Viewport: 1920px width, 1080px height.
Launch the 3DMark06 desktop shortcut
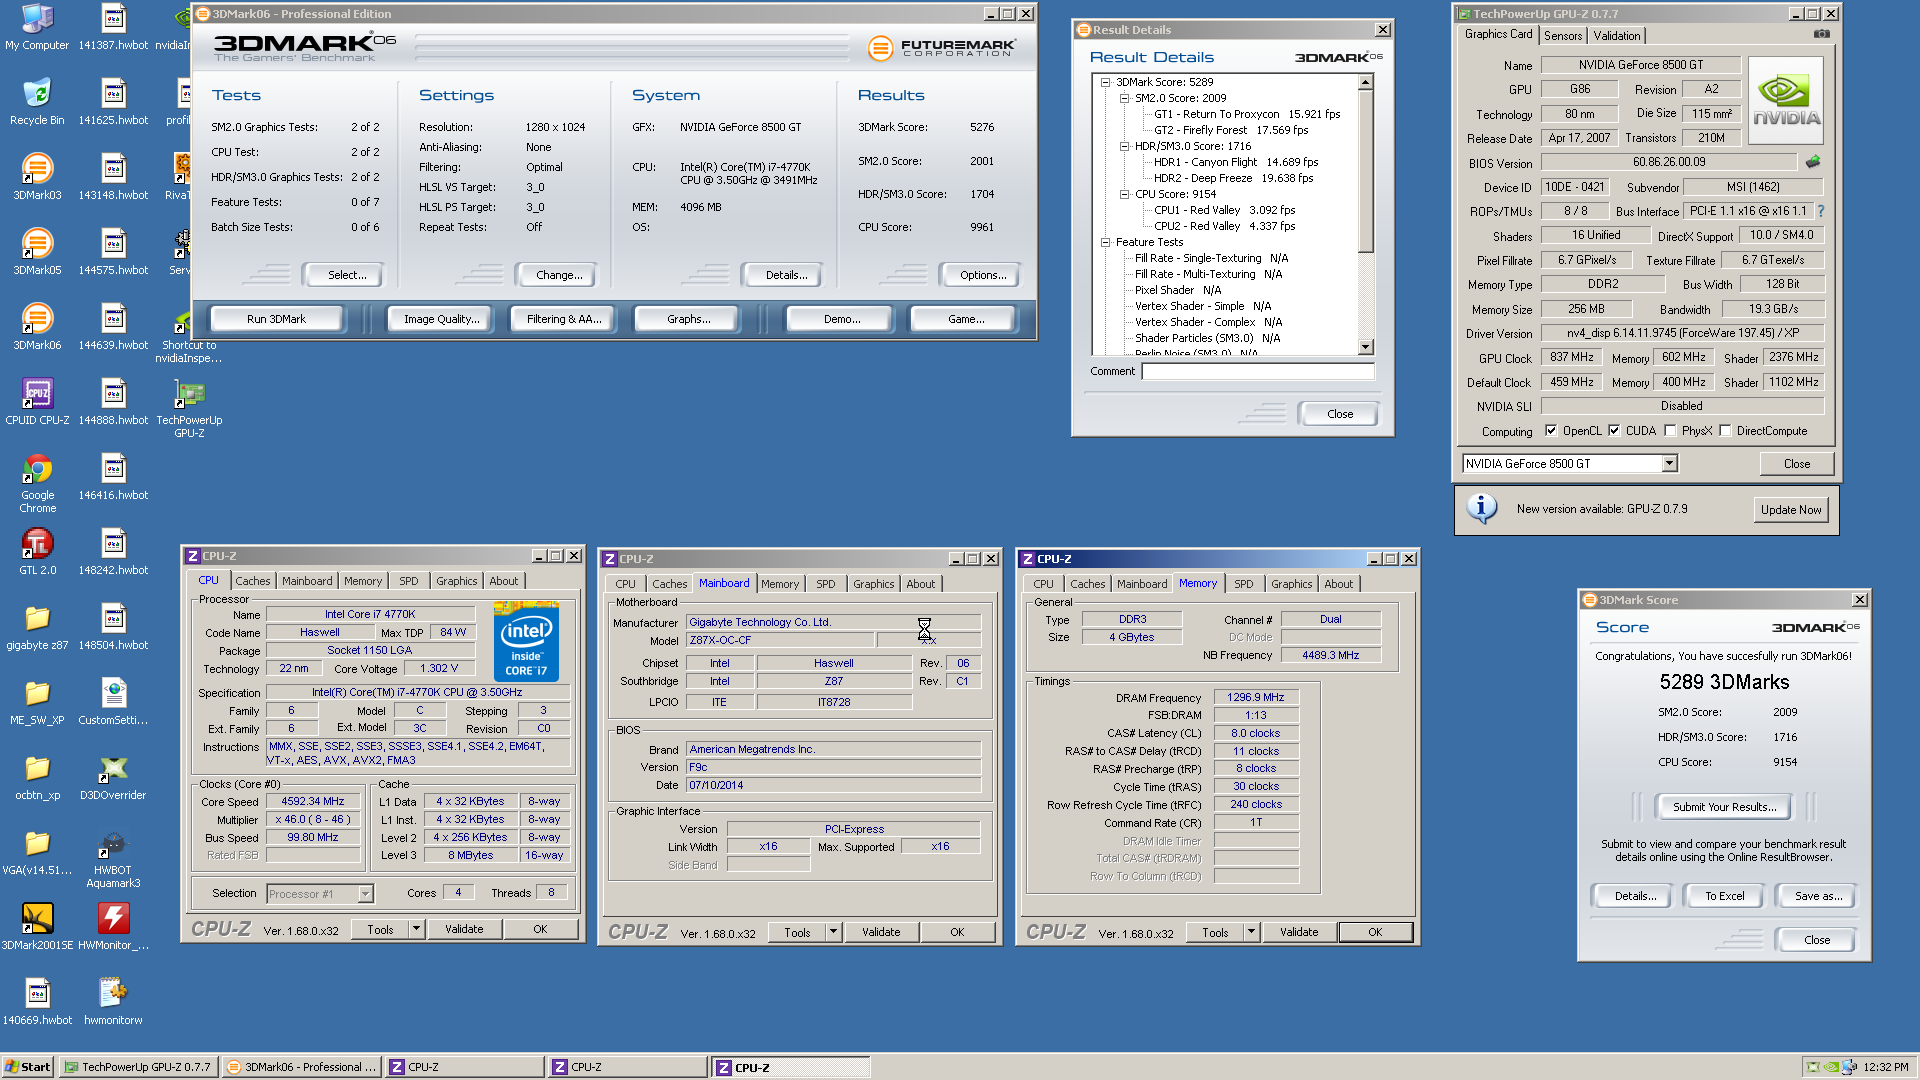click(x=37, y=327)
